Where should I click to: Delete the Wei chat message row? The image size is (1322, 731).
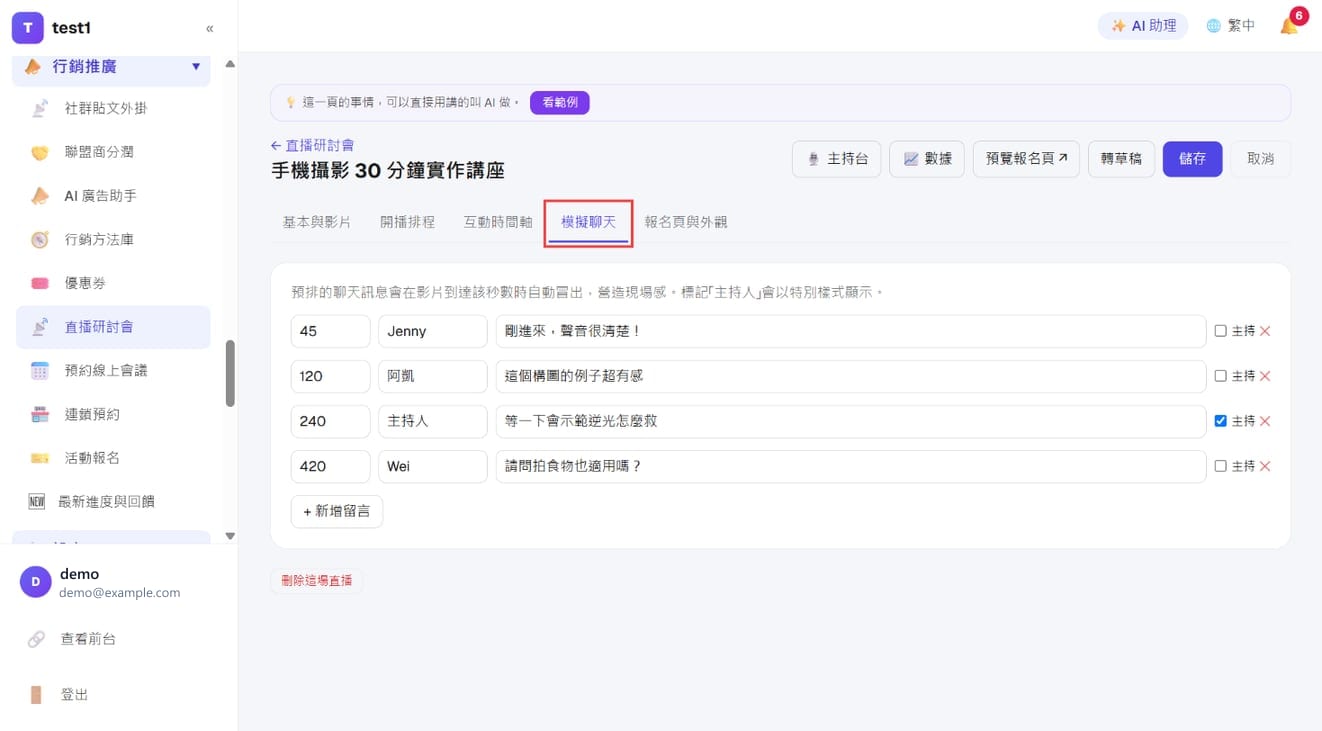click(1265, 466)
